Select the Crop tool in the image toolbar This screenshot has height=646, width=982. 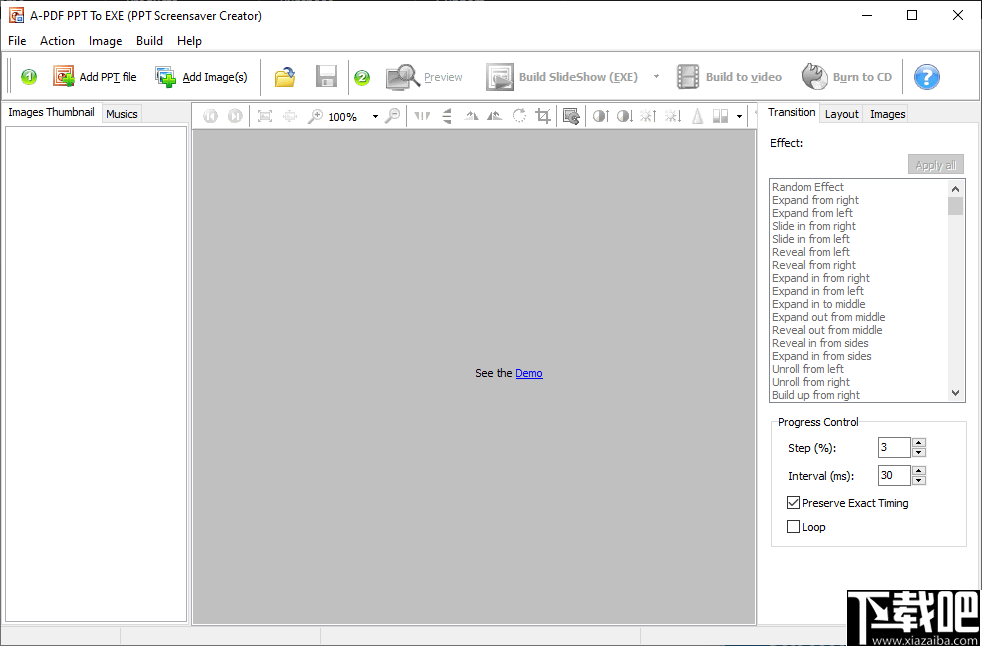[542, 115]
